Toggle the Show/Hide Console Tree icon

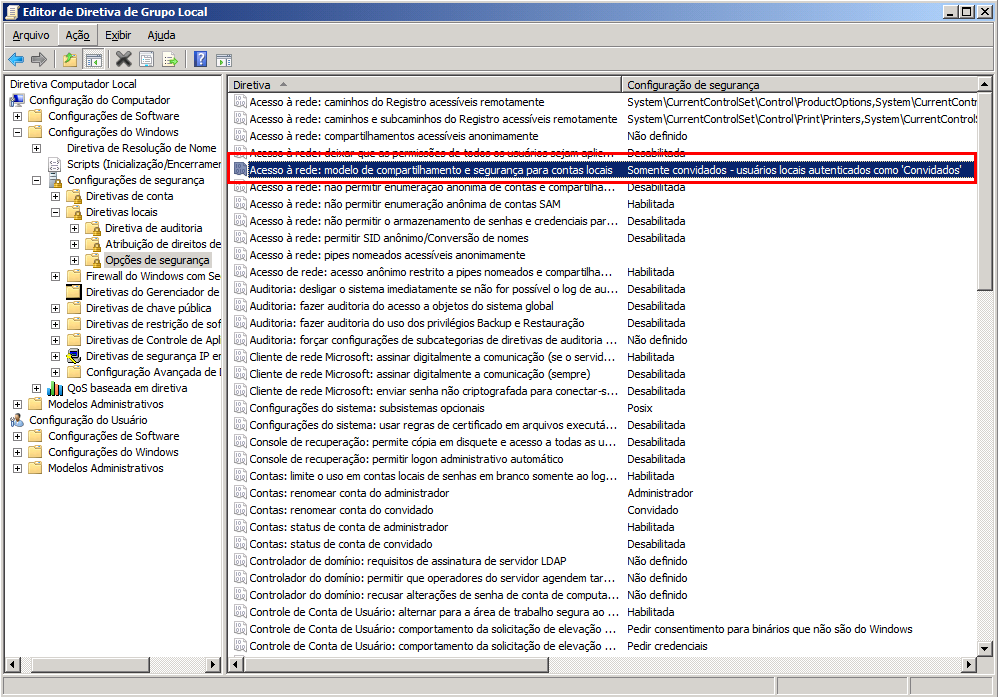[x=93, y=59]
